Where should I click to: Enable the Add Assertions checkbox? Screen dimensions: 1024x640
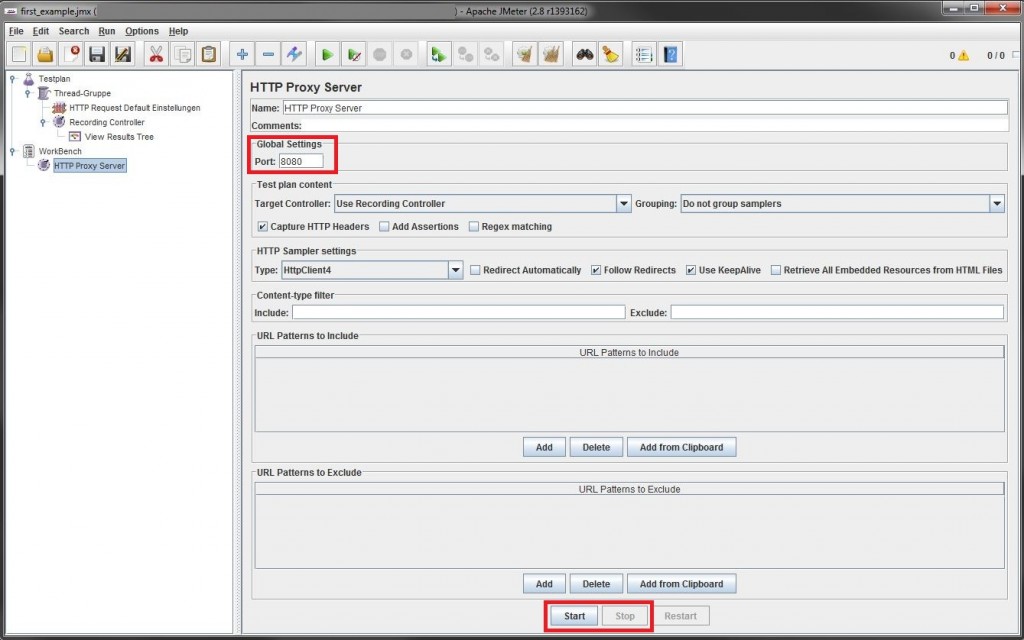click(384, 227)
